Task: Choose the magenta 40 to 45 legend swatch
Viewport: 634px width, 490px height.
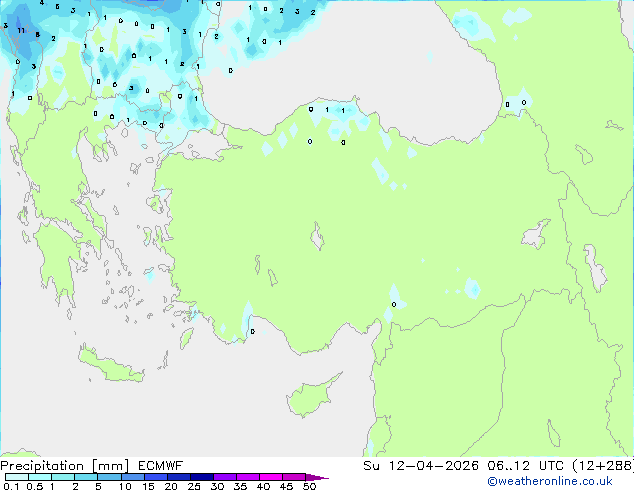Action: [271, 477]
